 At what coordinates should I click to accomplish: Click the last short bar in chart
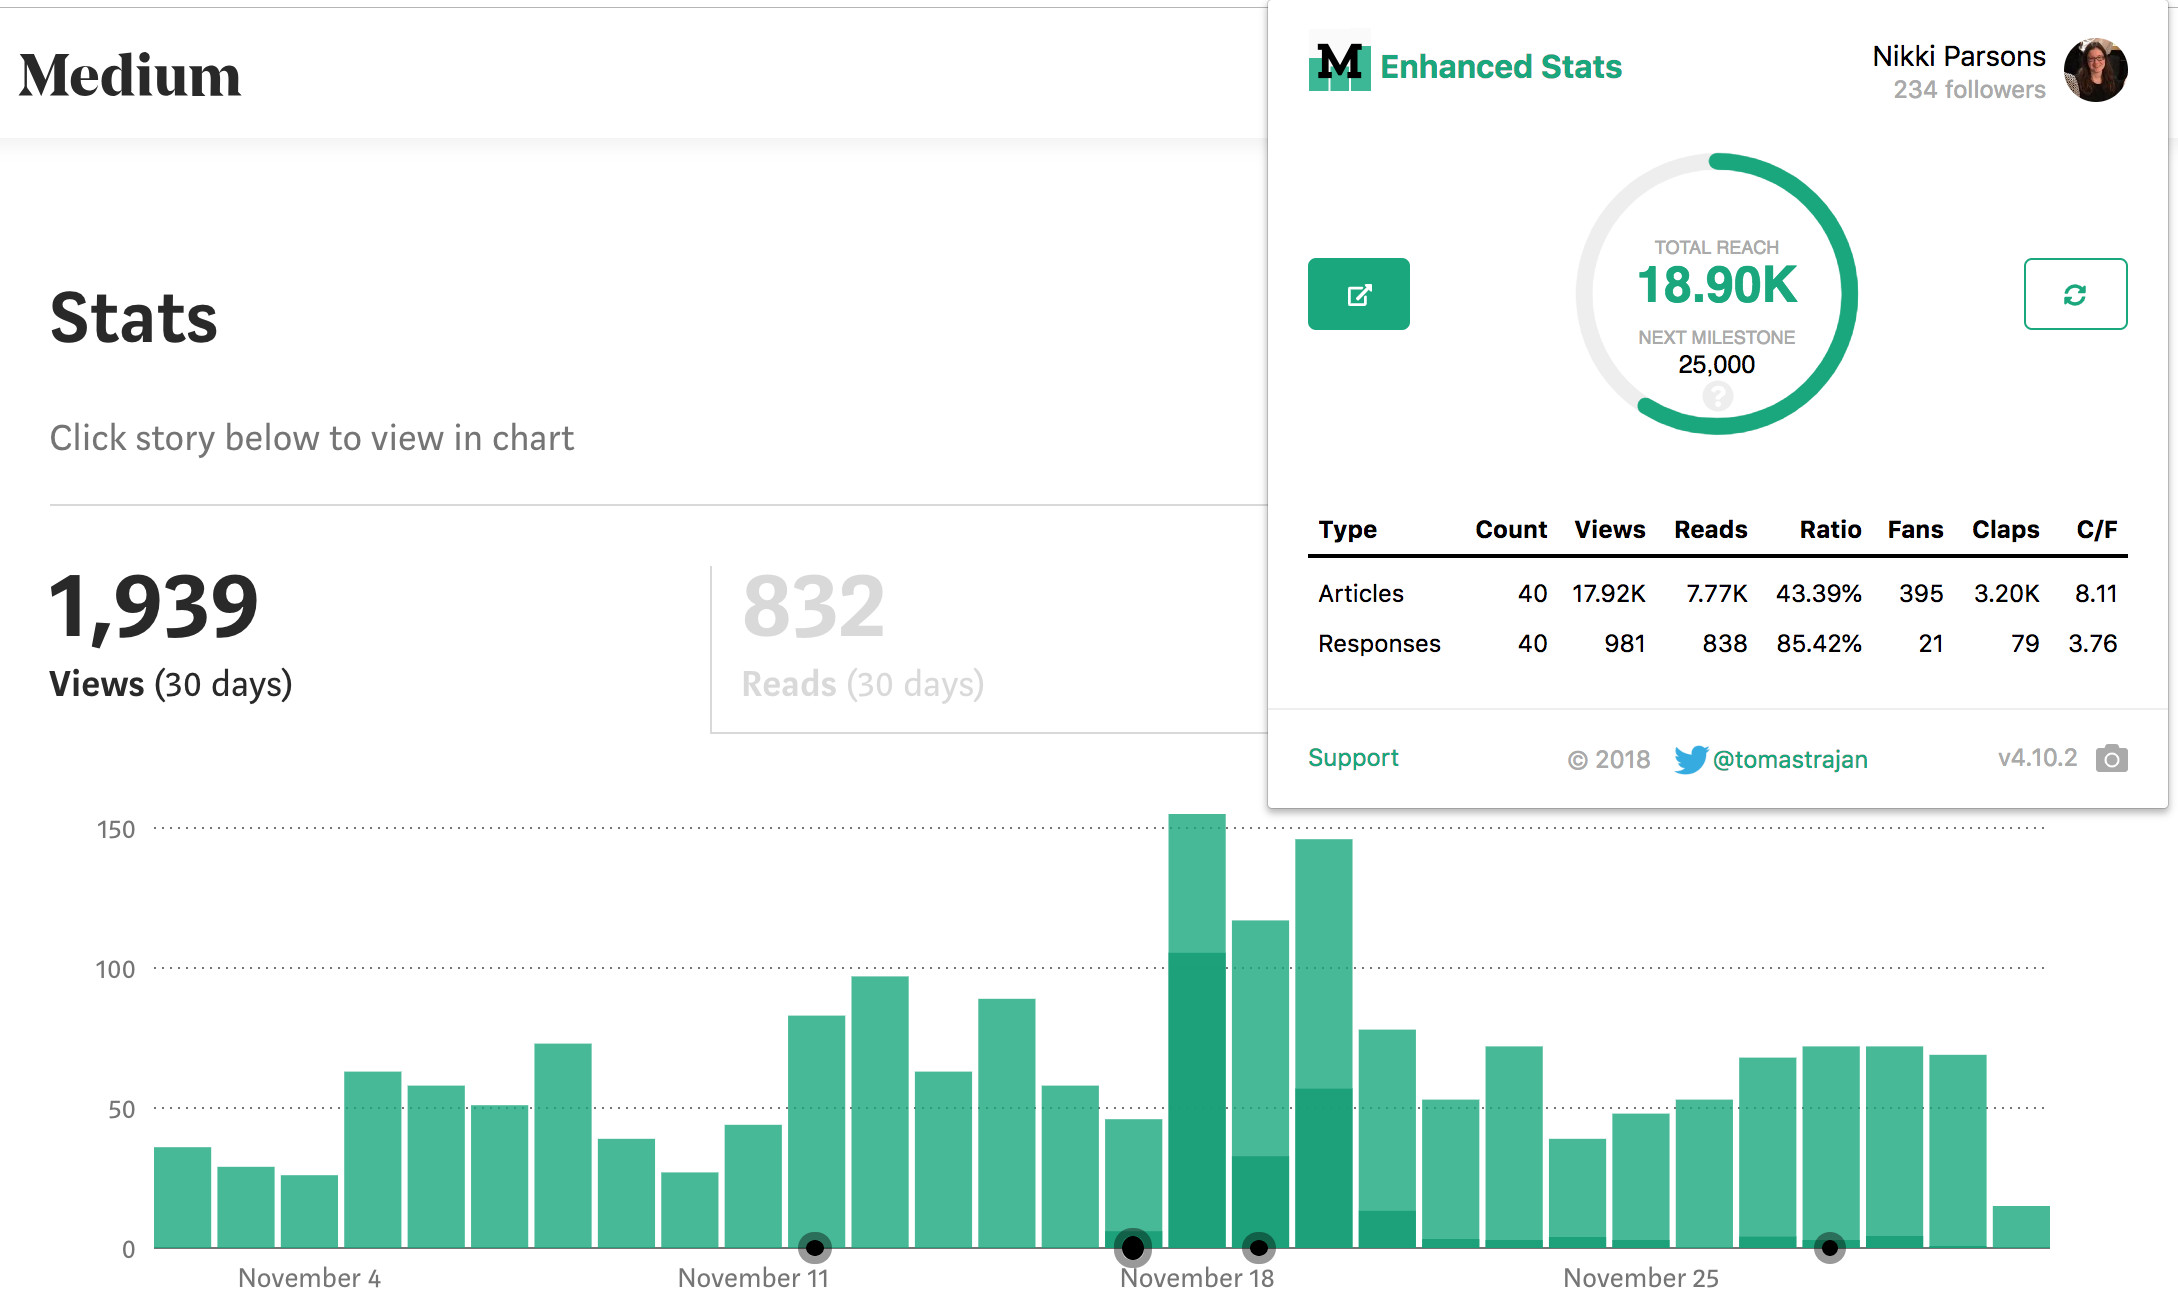pyautogui.click(x=2020, y=1226)
